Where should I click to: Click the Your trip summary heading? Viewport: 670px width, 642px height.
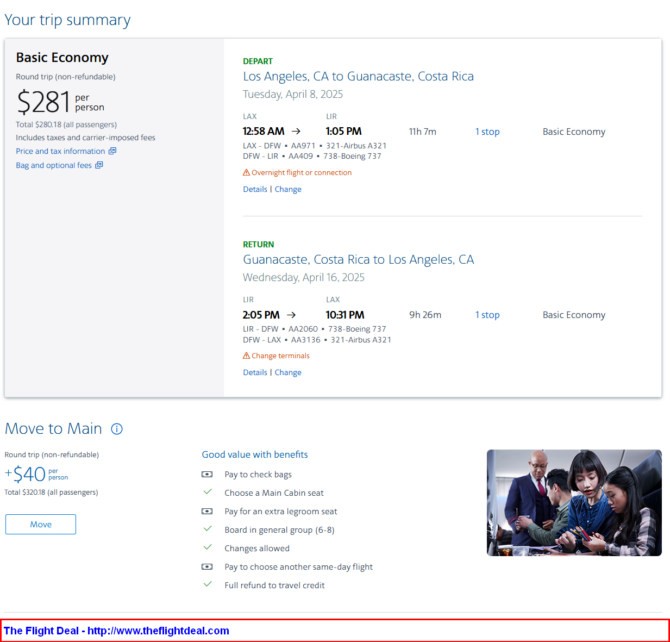(68, 20)
